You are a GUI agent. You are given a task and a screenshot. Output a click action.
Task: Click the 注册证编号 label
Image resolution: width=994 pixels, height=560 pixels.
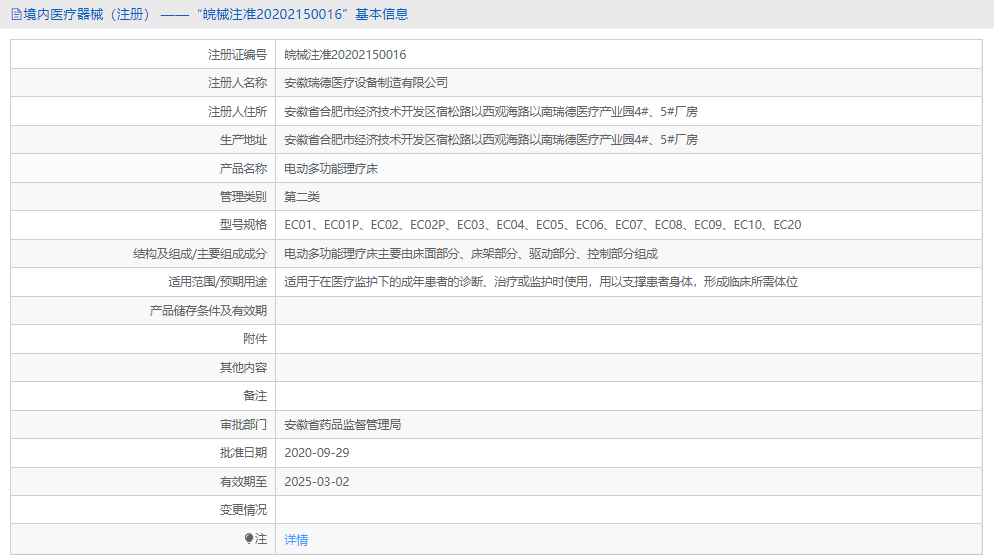click(x=238, y=55)
